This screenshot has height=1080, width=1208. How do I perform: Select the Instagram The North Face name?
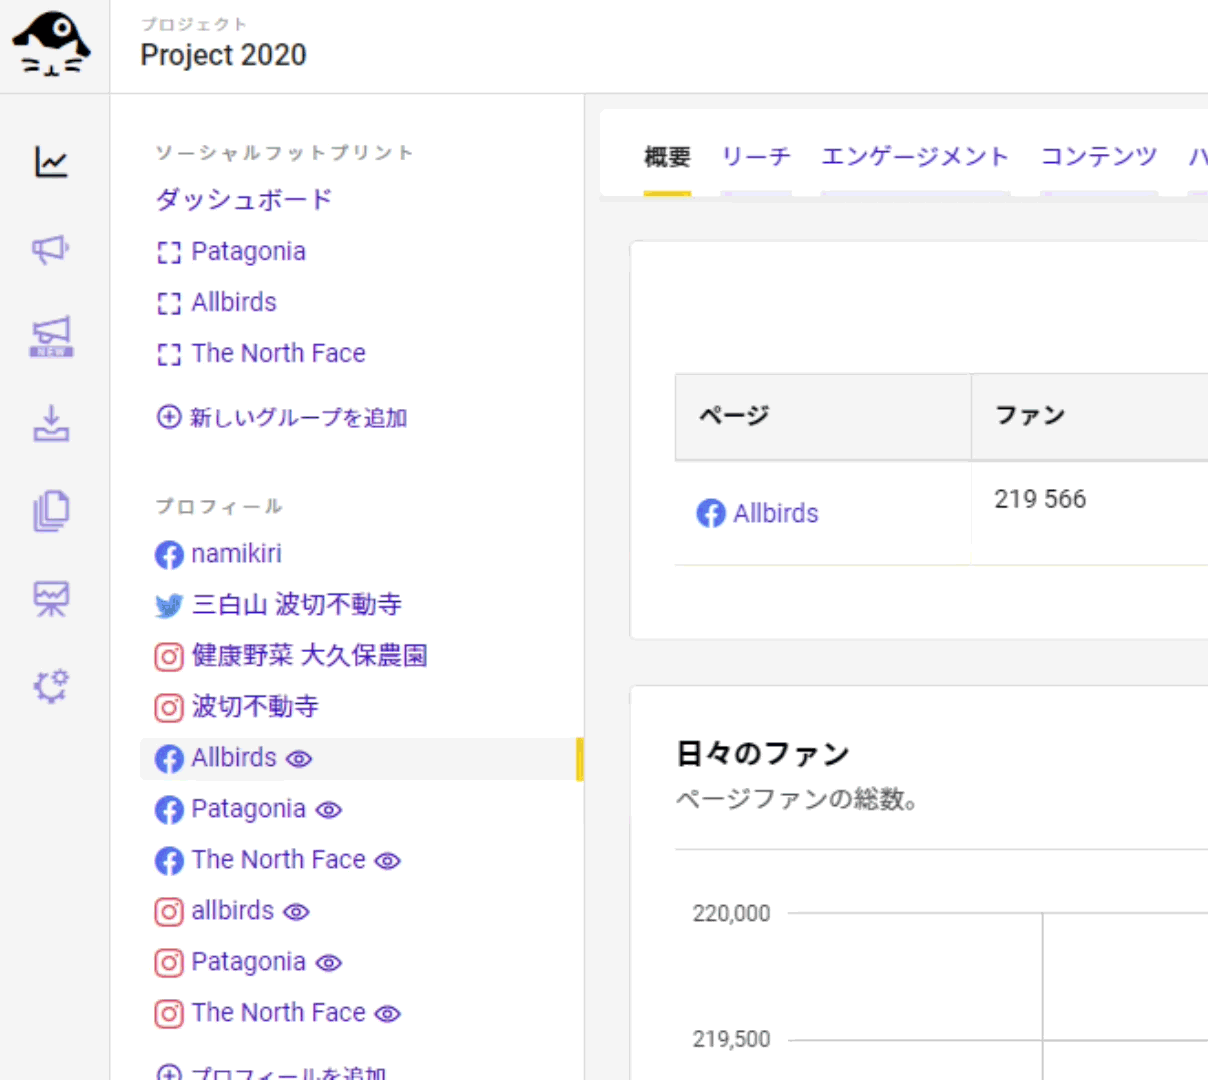[x=279, y=1013]
